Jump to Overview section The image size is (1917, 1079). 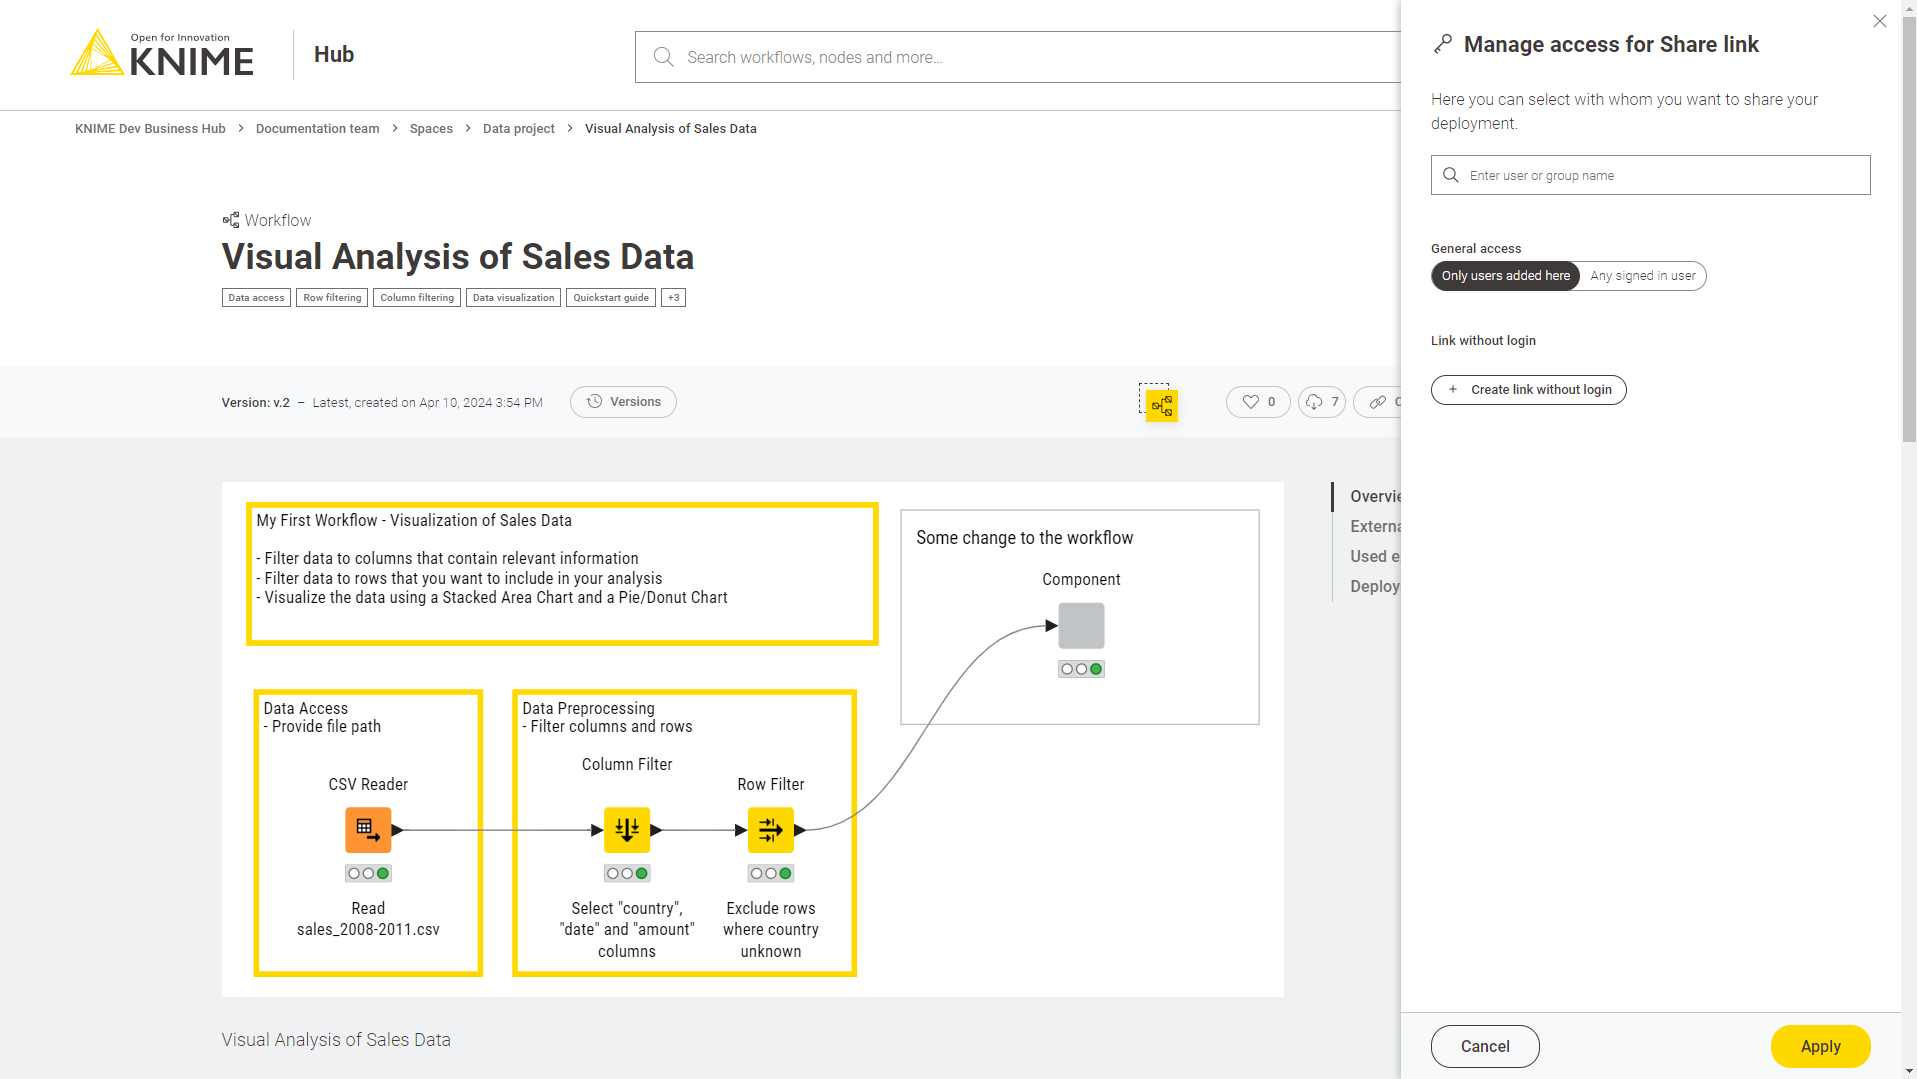1374,497
